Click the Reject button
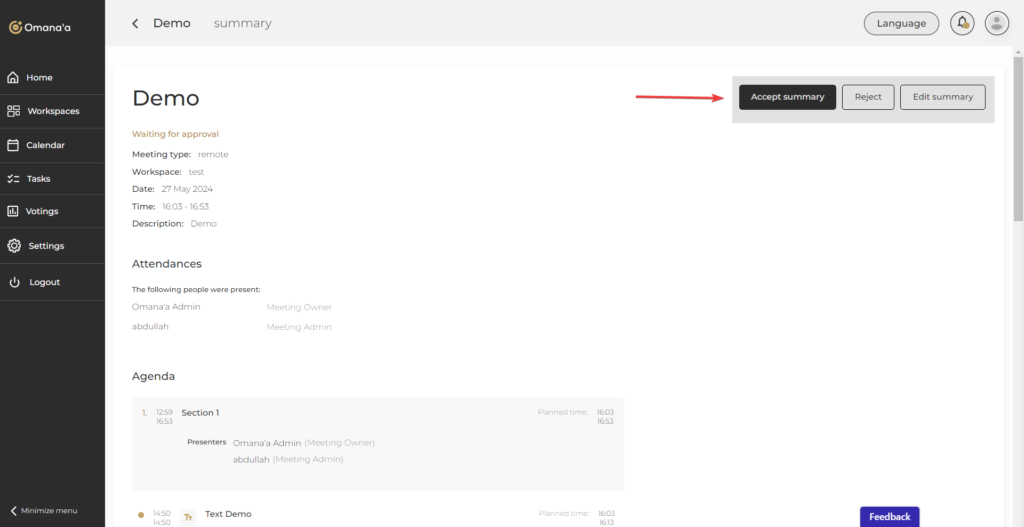The height and width of the screenshot is (527, 1024). (x=868, y=97)
